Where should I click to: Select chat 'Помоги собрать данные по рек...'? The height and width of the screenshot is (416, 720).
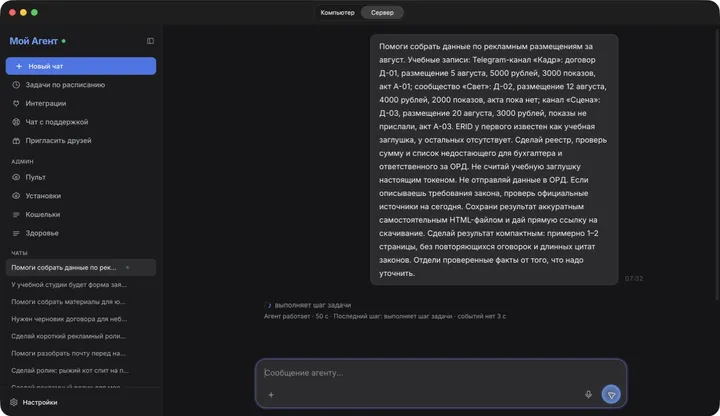click(x=81, y=268)
